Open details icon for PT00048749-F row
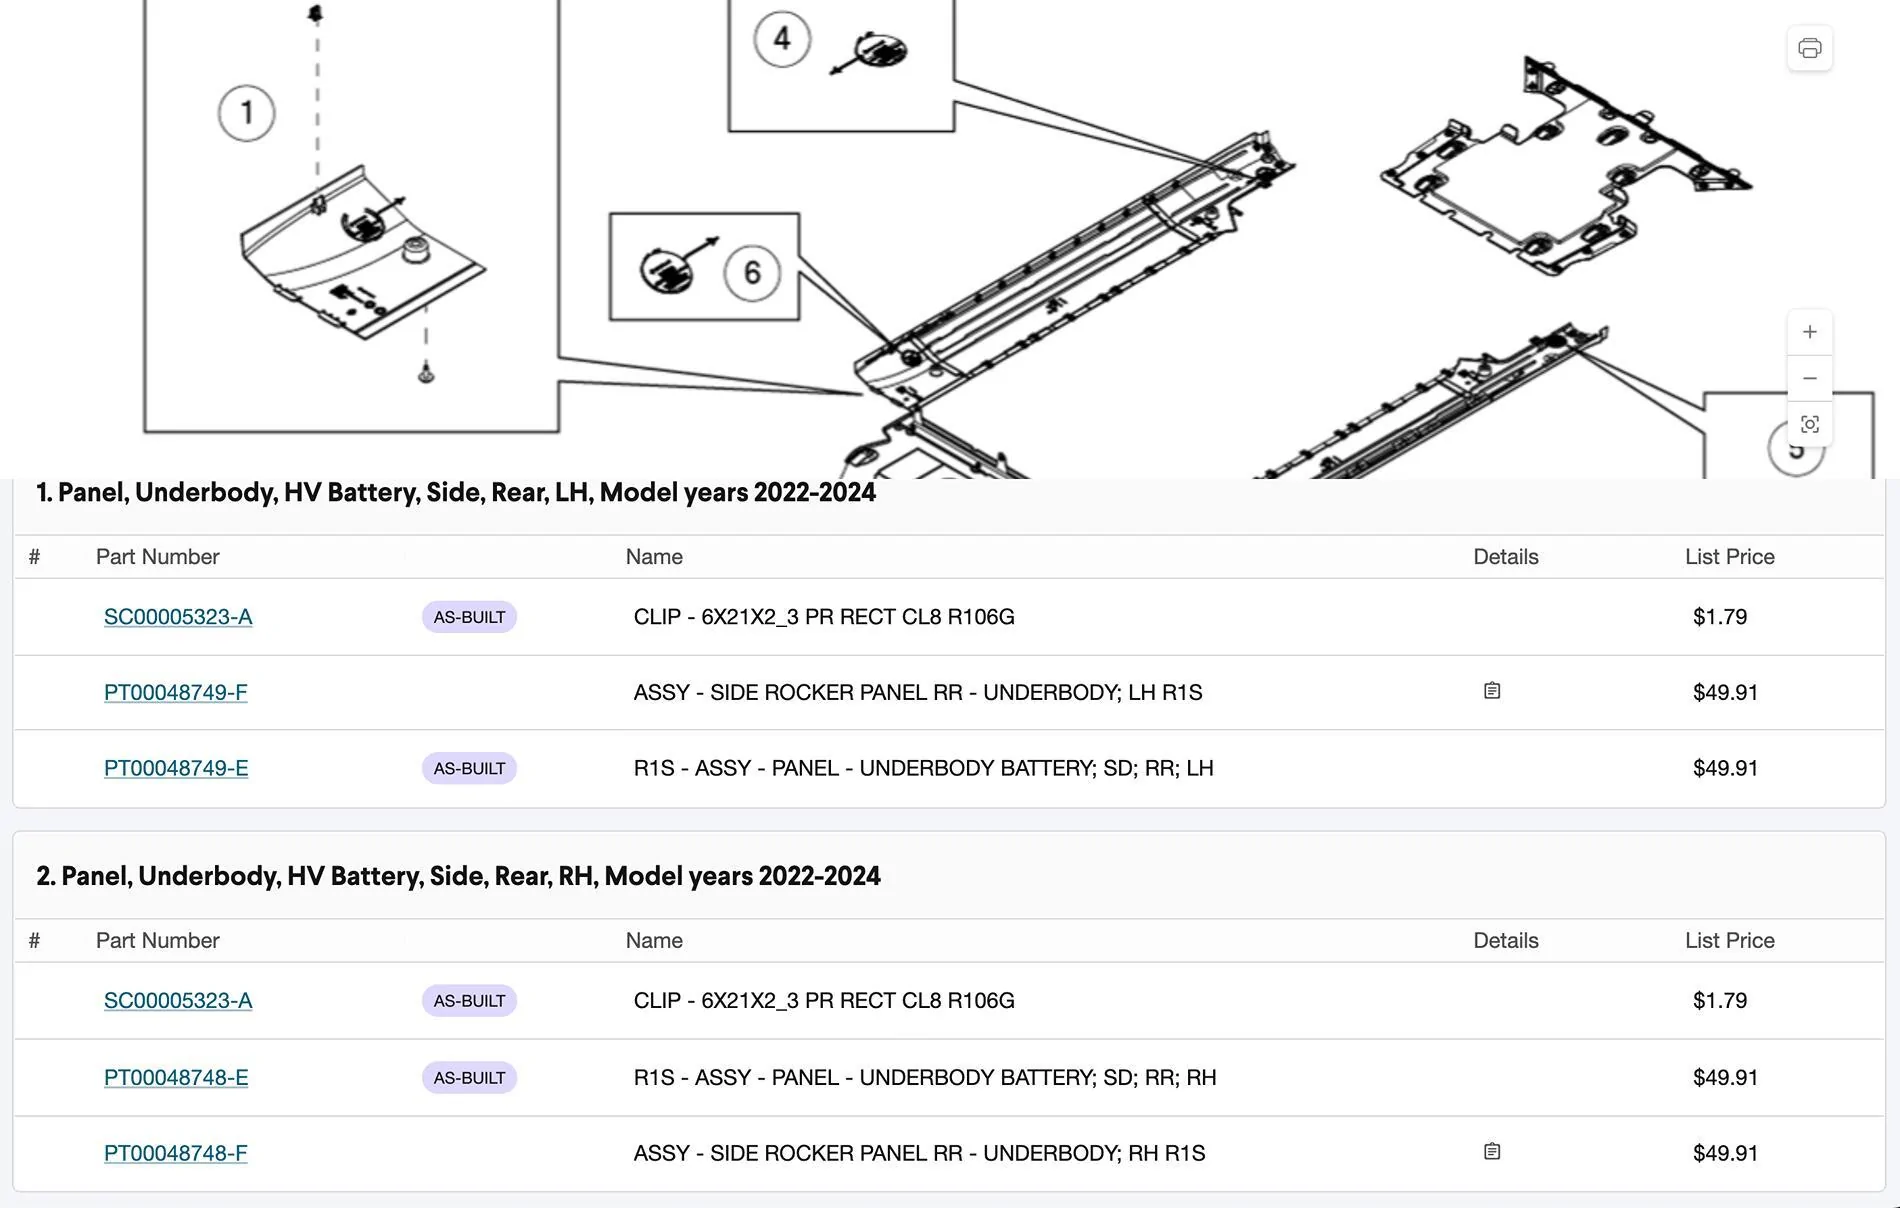 pos(1492,691)
